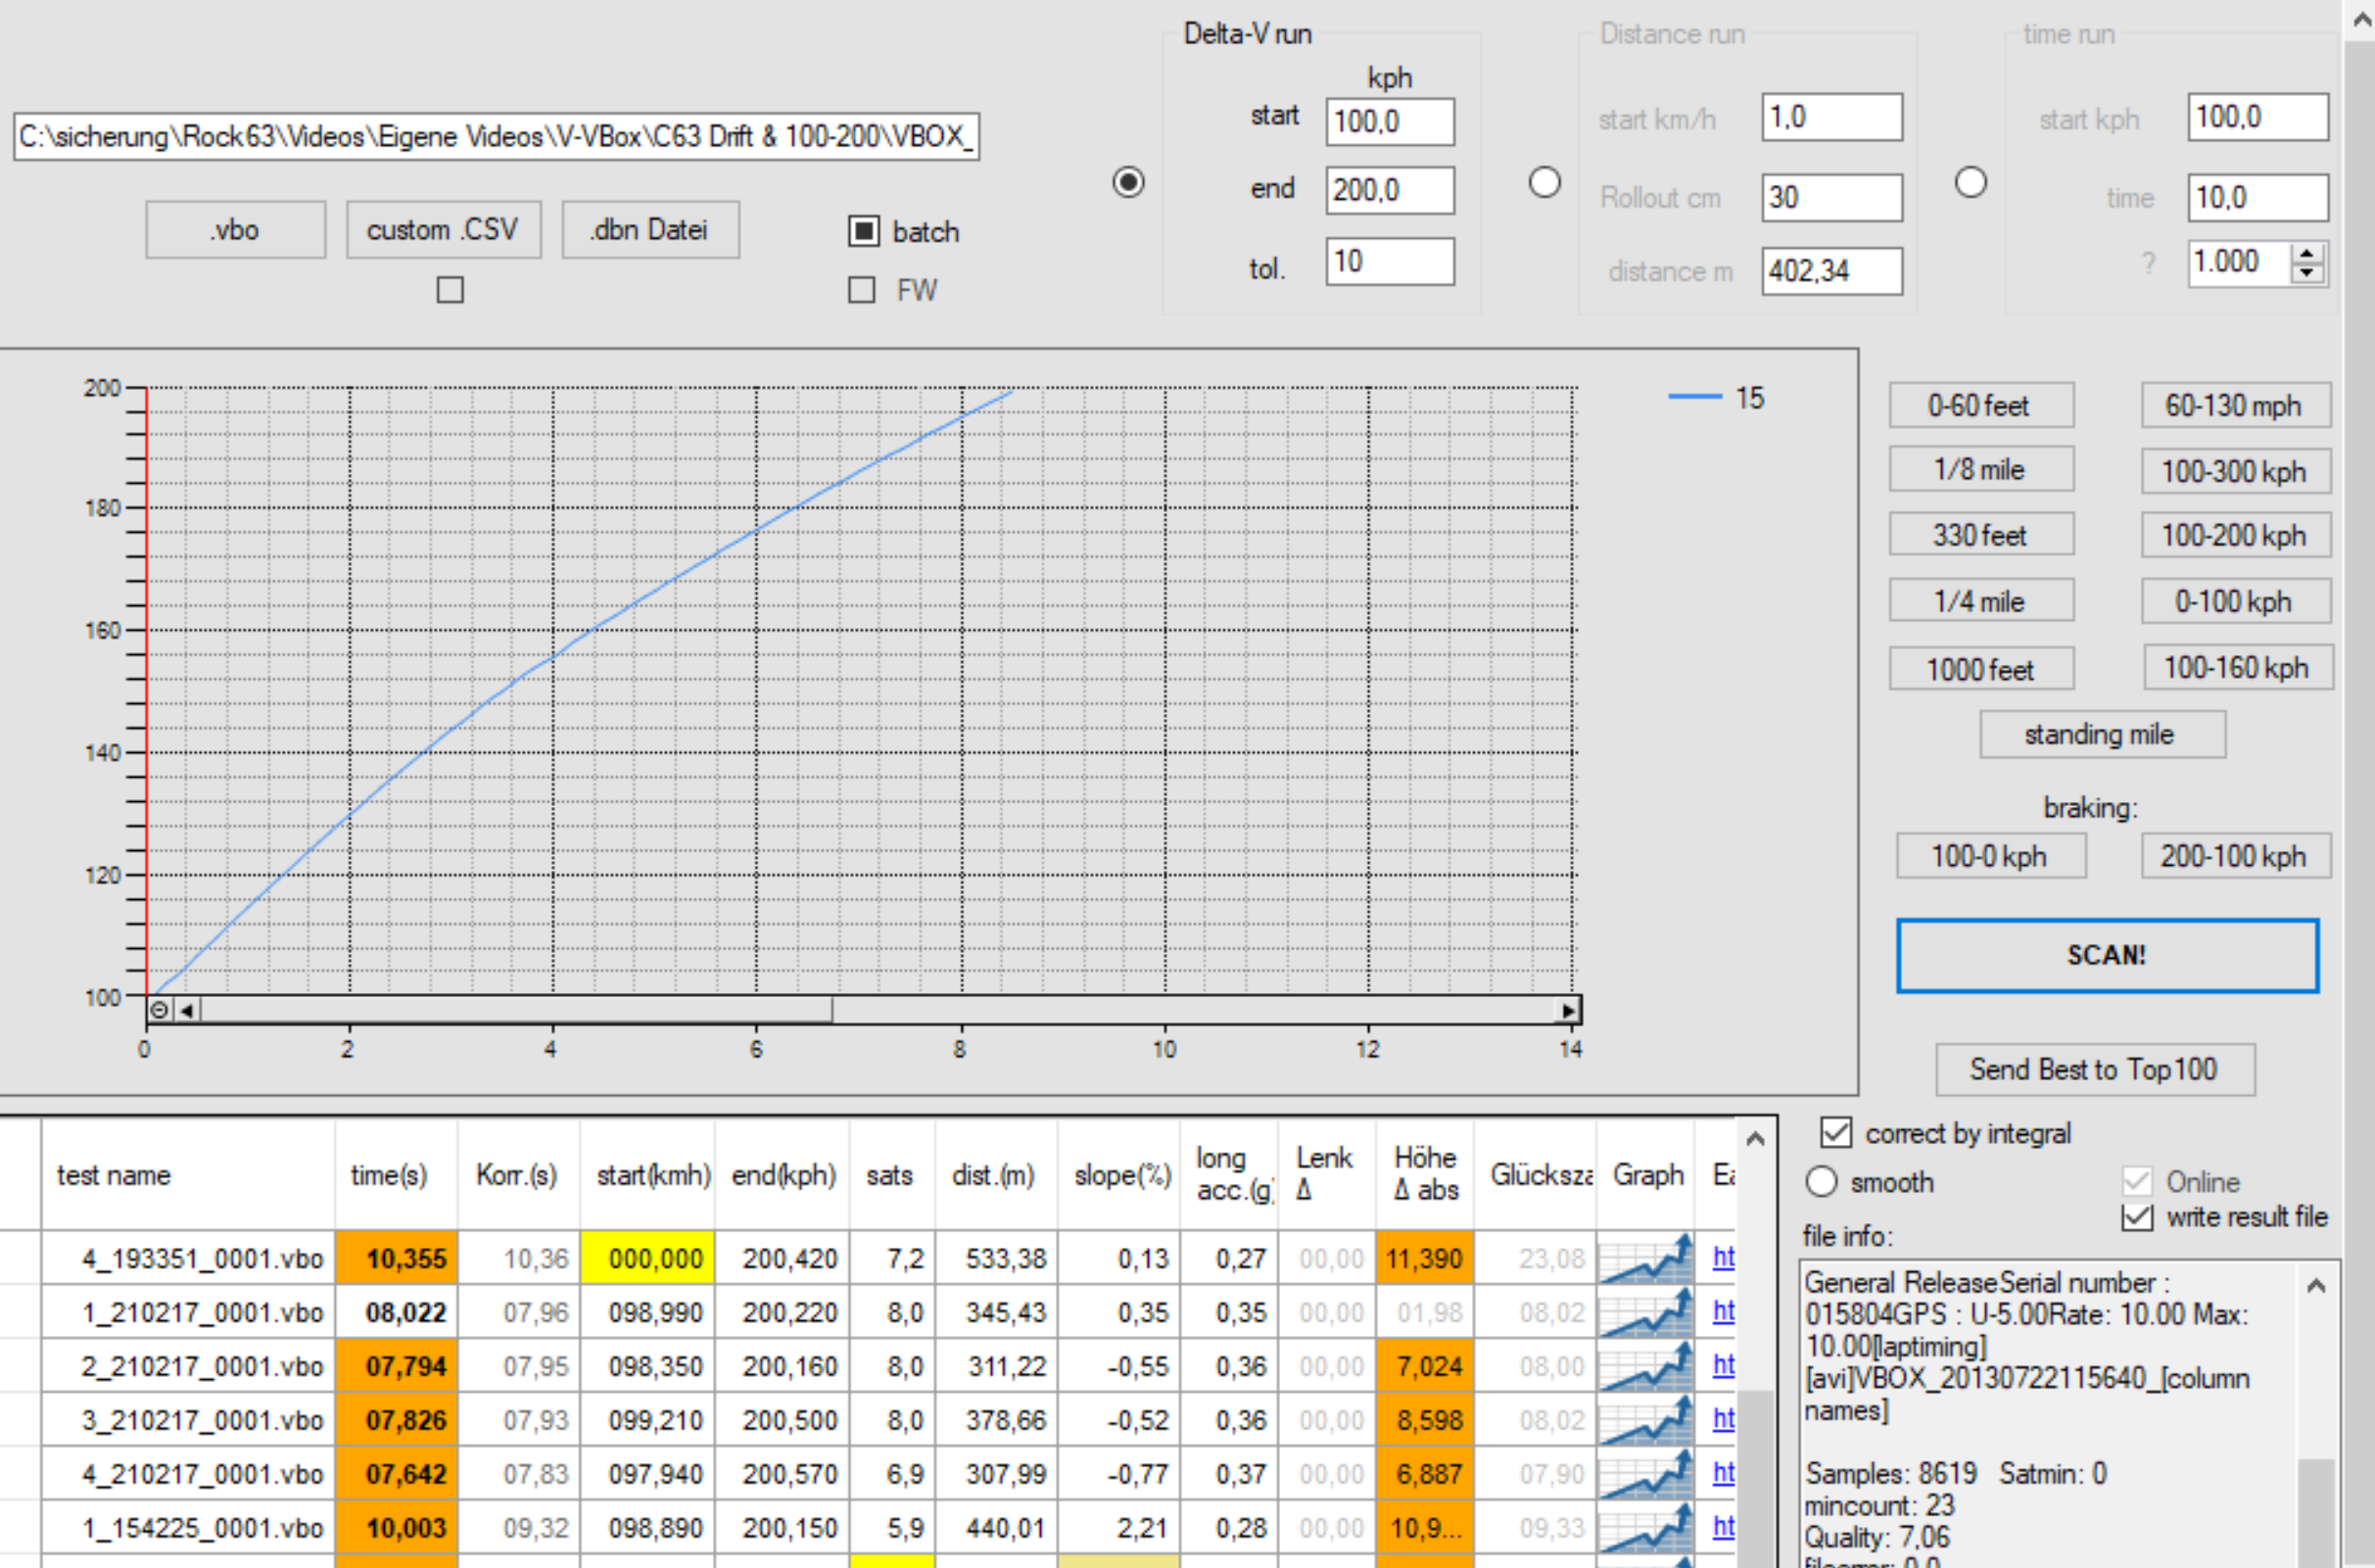The height and width of the screenshot is (1568, 2375).
Task: Select the smooth radio option
Action: pyautogui.click(x=1821, y=1182)
